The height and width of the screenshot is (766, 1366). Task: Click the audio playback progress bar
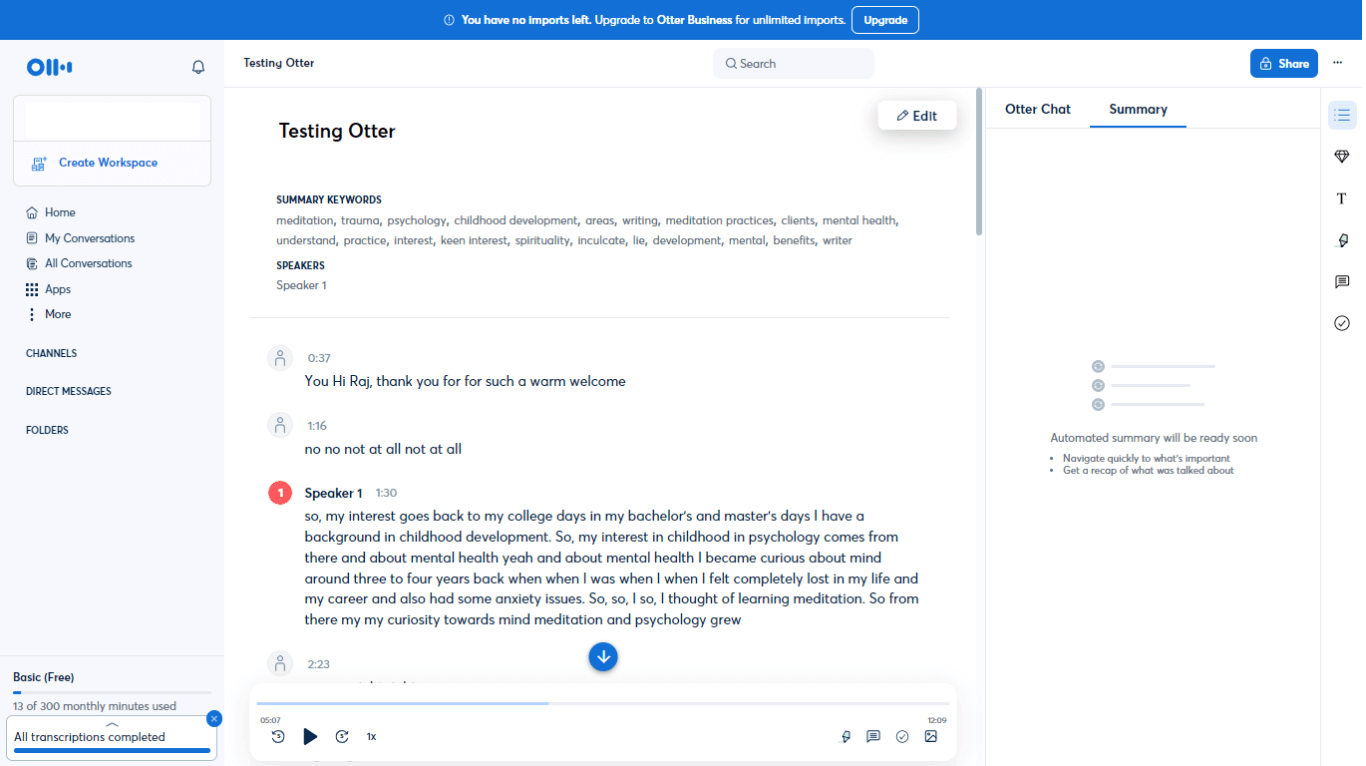pyautogui.click(x=603, y=704)
